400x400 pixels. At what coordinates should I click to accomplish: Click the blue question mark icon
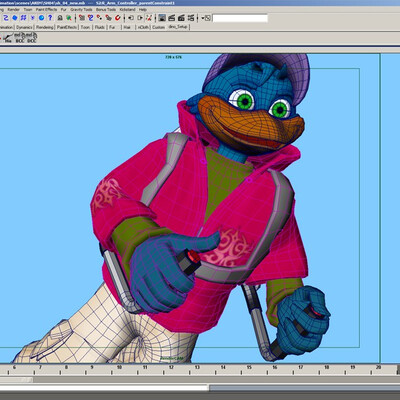(50, 18)
